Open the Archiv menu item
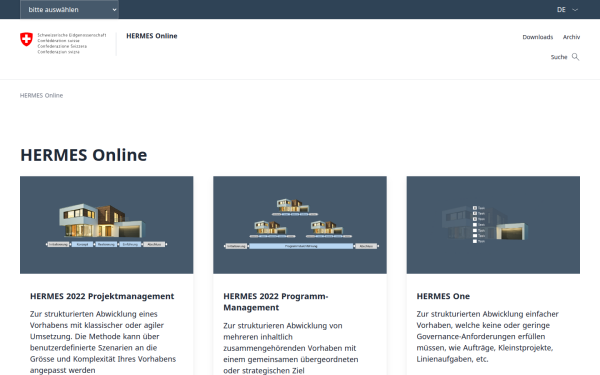This screenshot has height=375, width=600. pos(571,37)
